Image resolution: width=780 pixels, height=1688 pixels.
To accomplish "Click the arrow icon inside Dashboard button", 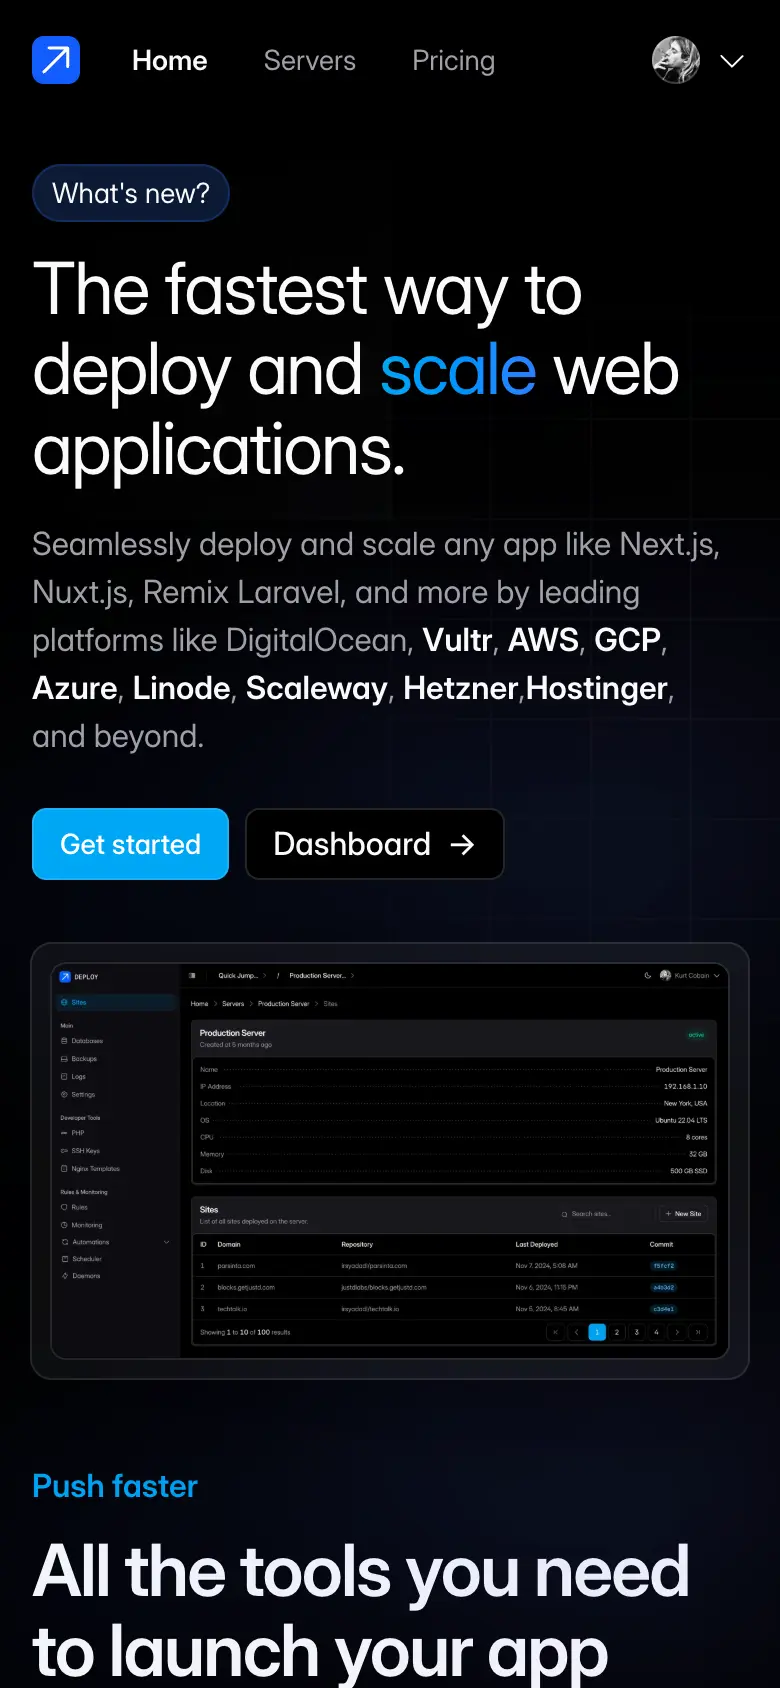I will click(x=462, y=845).
